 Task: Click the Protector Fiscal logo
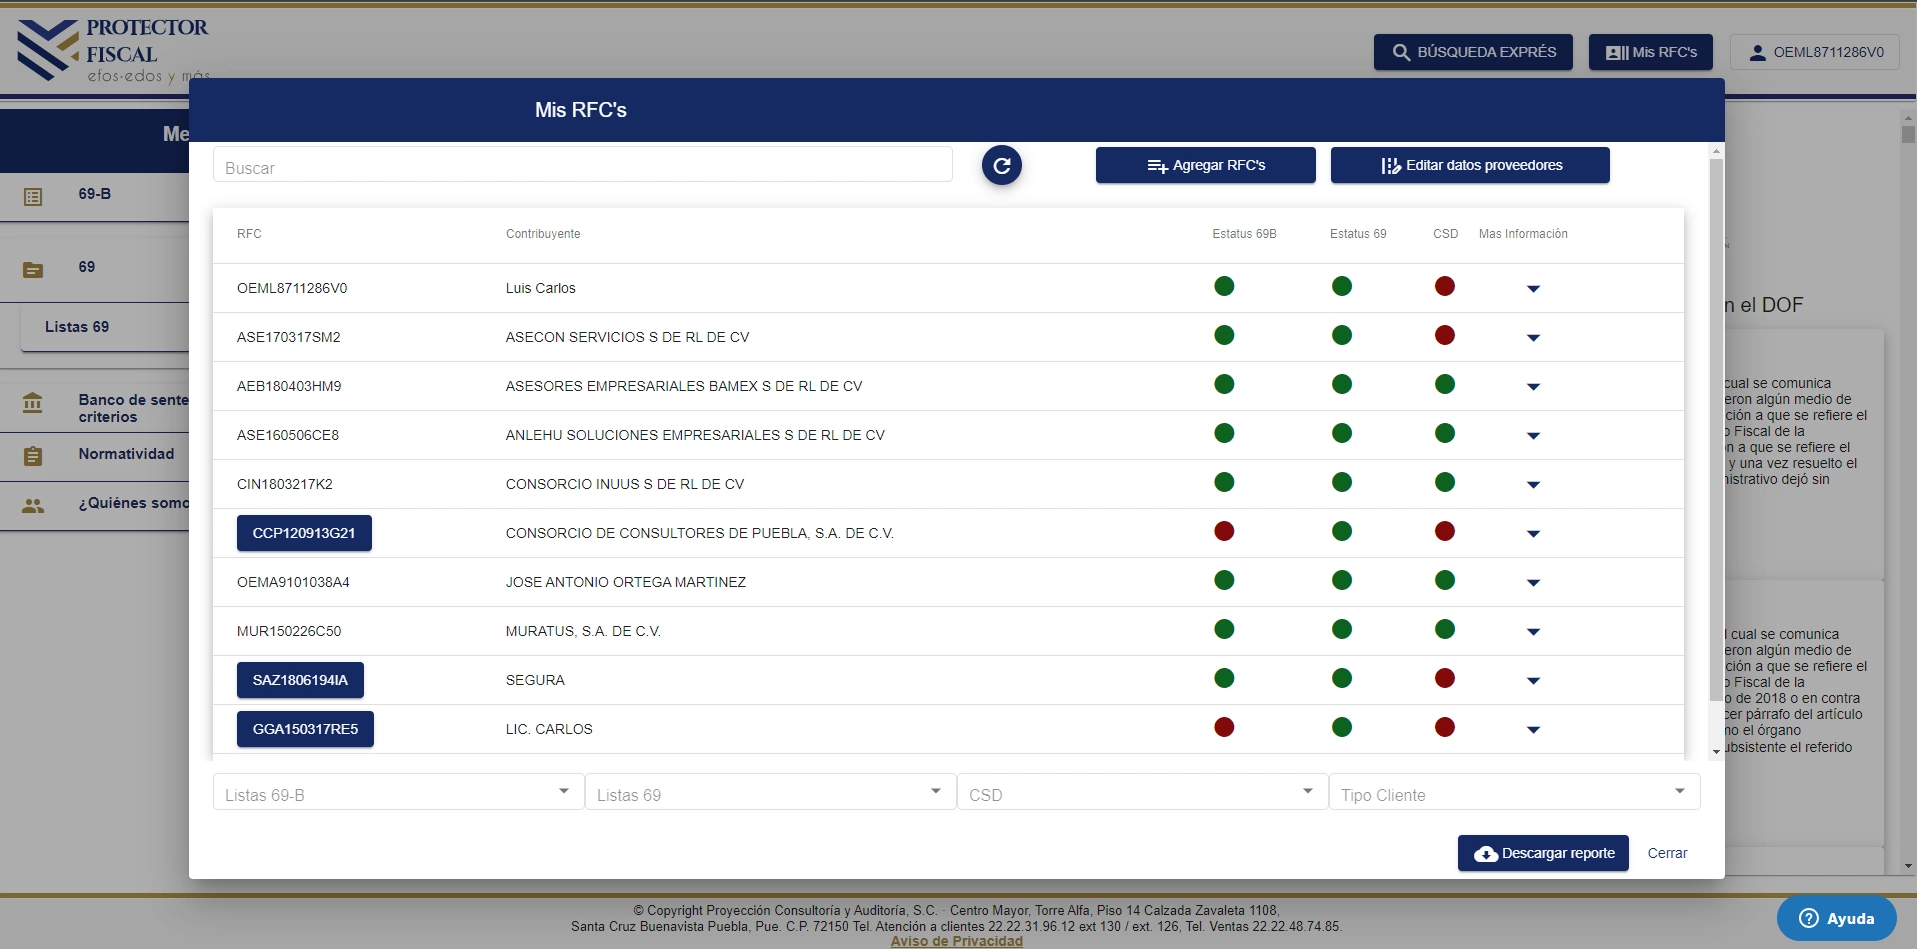click(x=112, y=52)
